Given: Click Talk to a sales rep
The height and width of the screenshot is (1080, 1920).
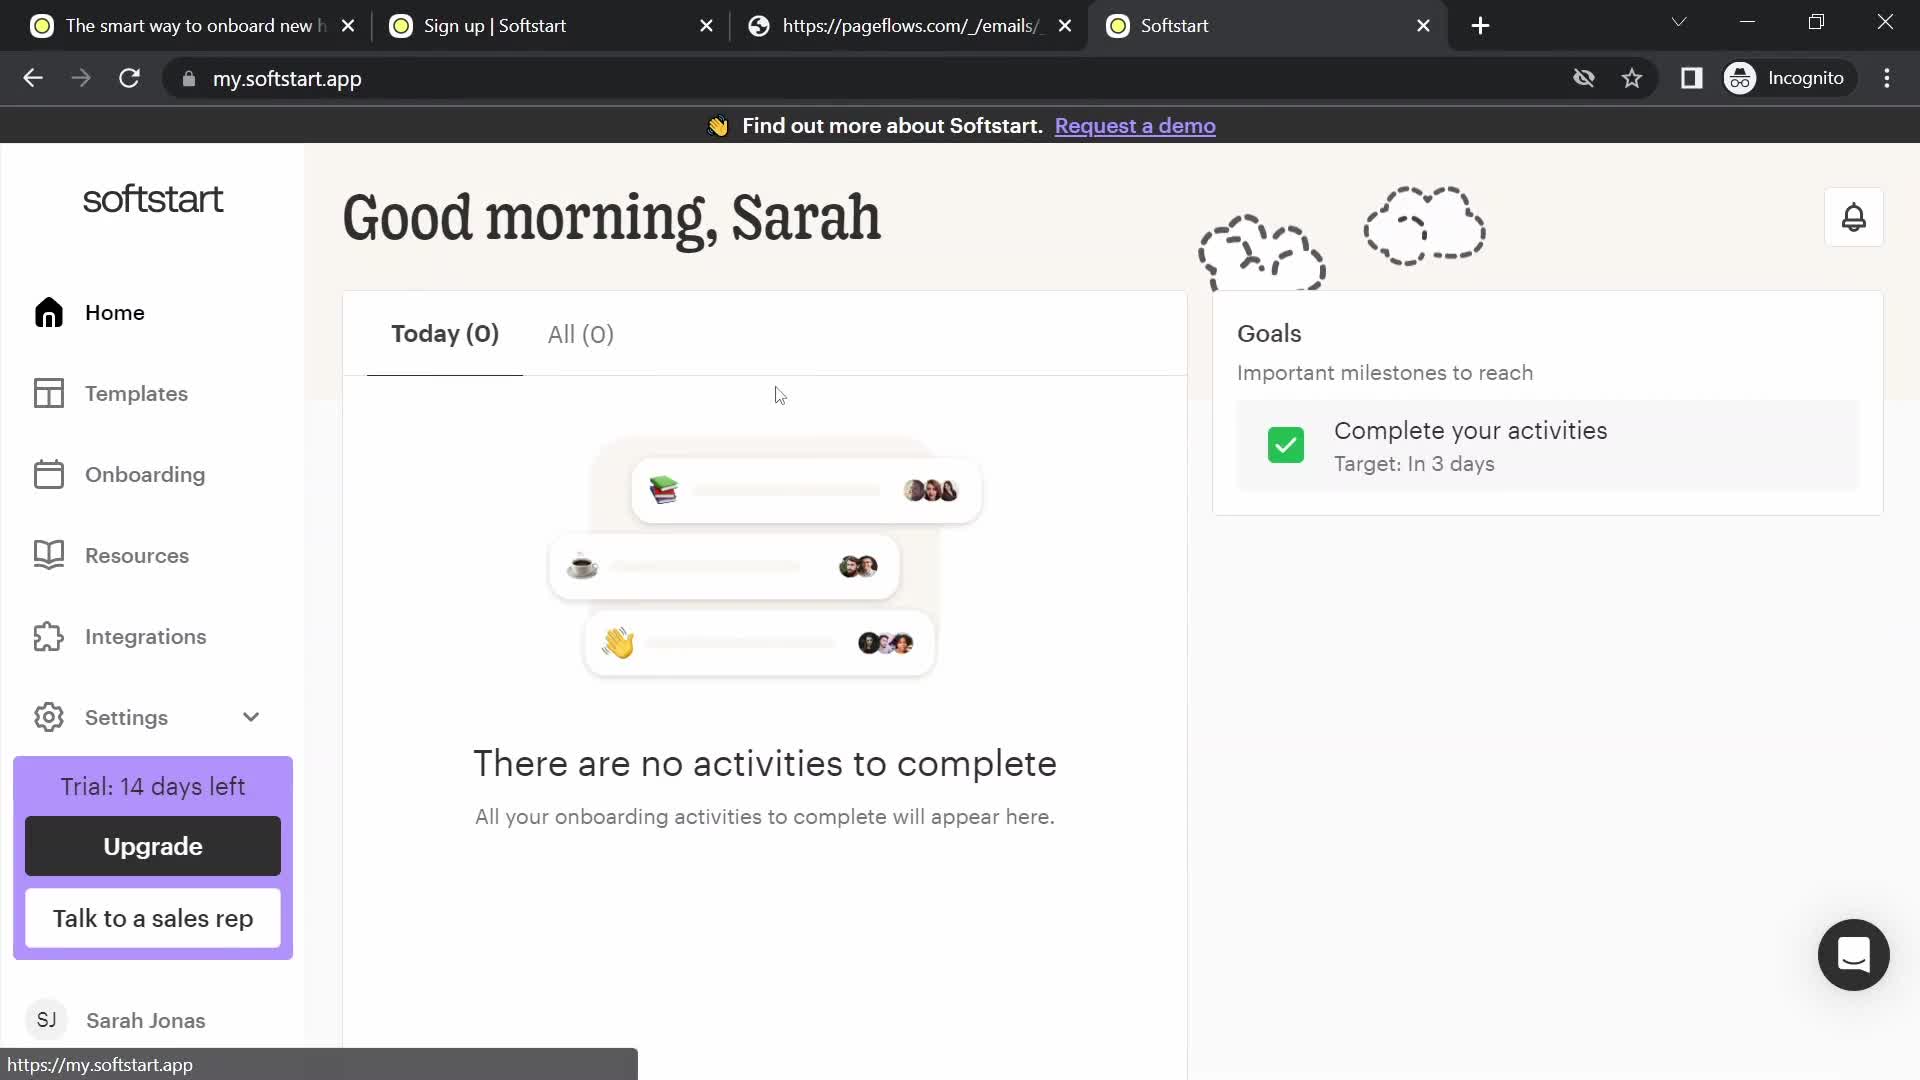Looking at the screenshot, I should tap(153, 918).
